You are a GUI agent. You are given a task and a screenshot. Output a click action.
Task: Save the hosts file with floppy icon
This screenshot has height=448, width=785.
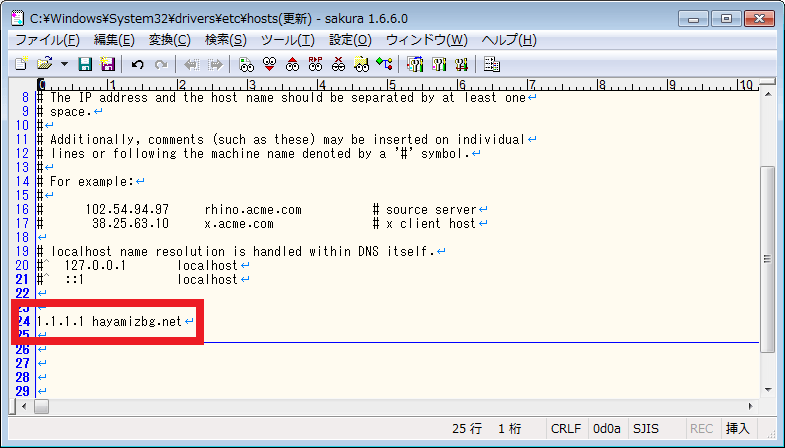85,64
